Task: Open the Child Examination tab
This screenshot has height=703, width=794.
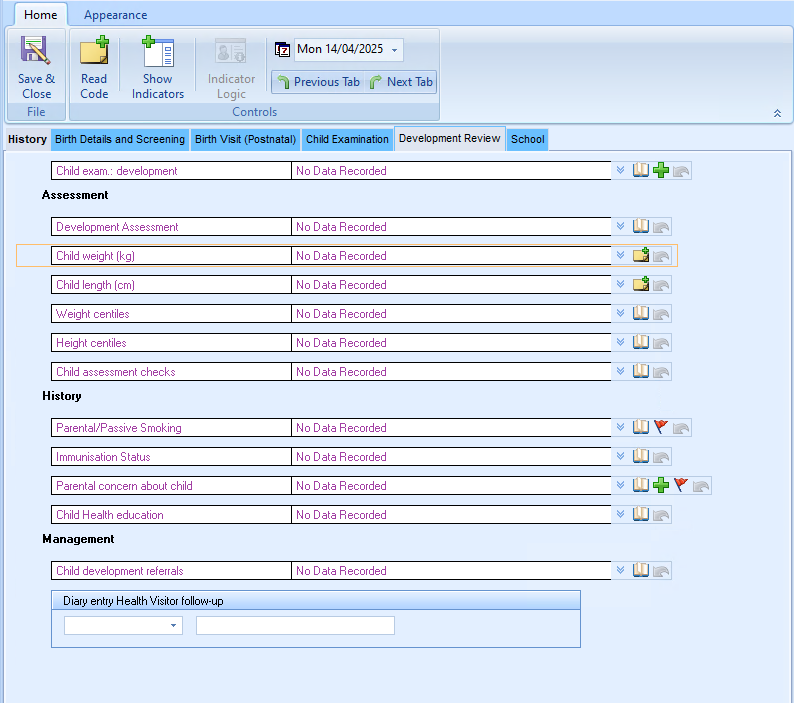Action: coord(347,139)
